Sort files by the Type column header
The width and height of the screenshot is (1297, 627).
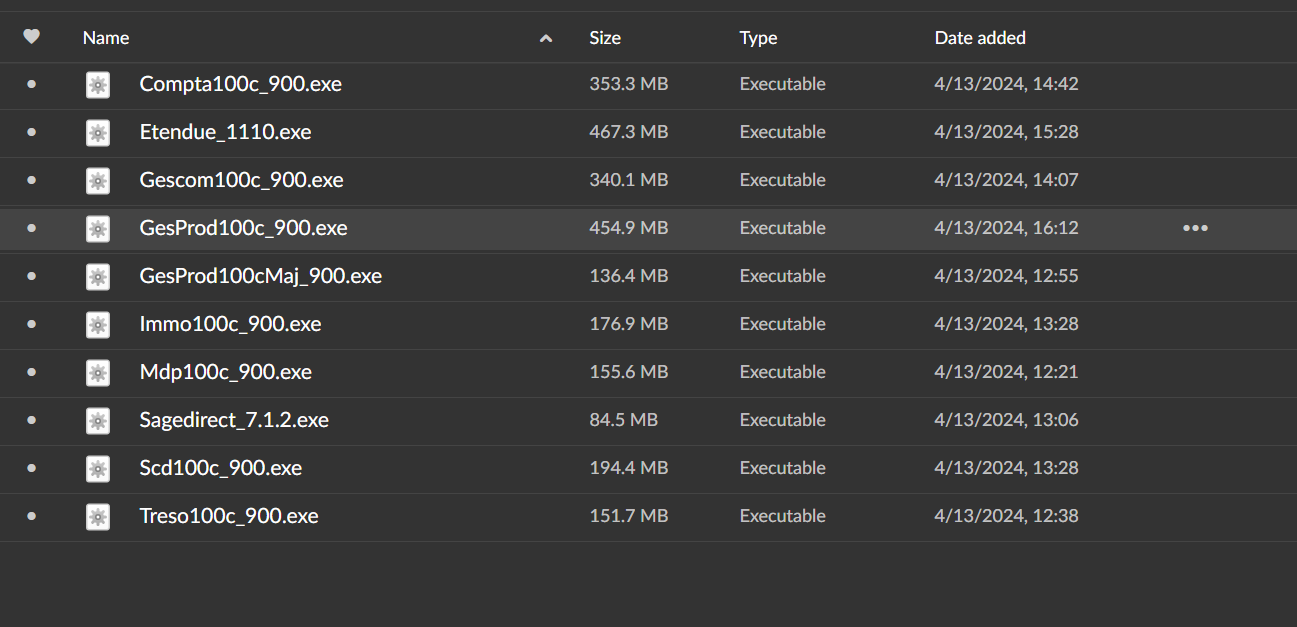758,38
